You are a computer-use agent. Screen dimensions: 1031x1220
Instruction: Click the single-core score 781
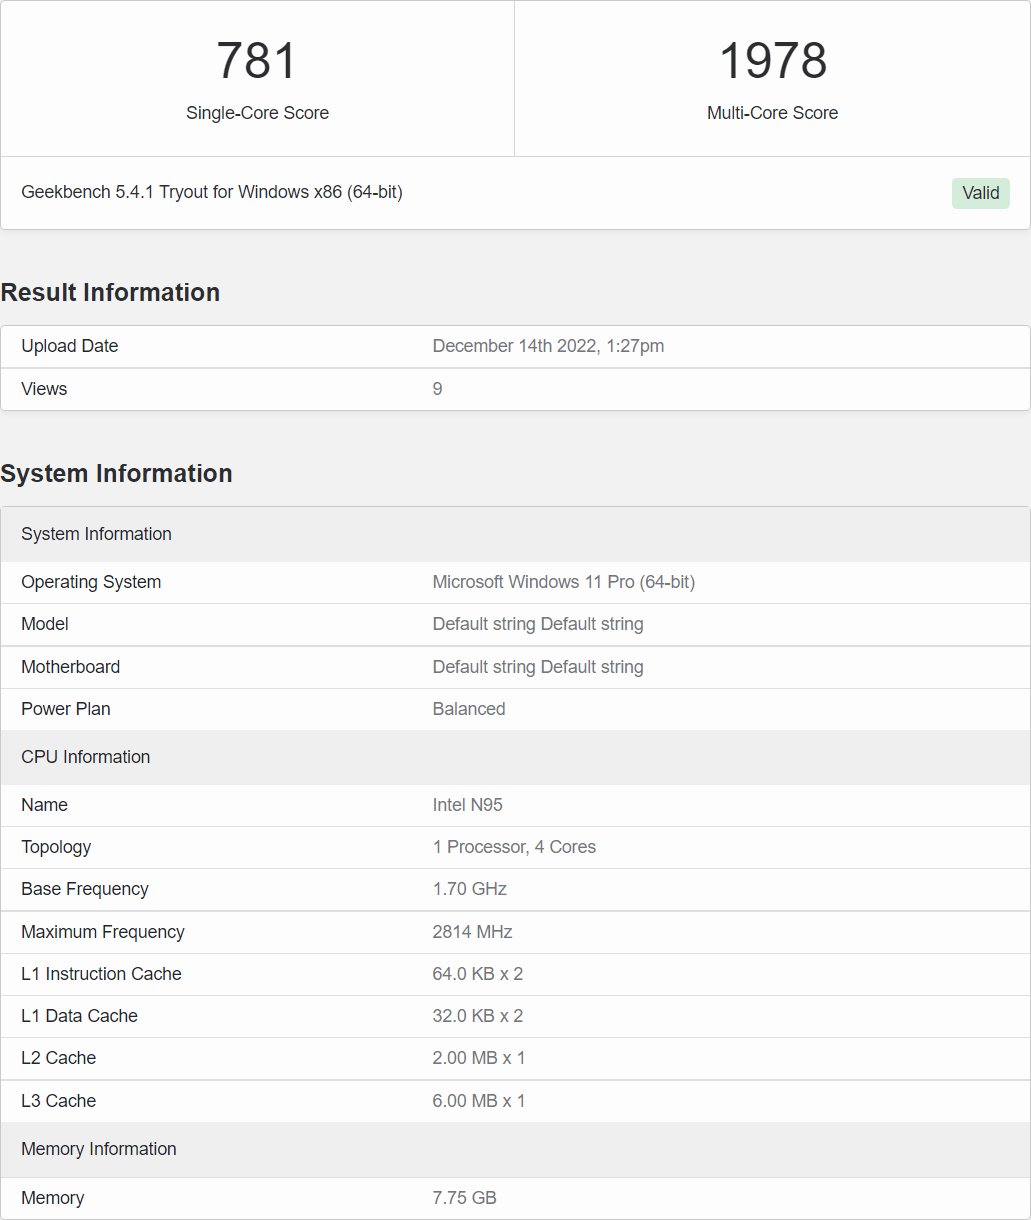pyautogui.click(x=257, y=61)
